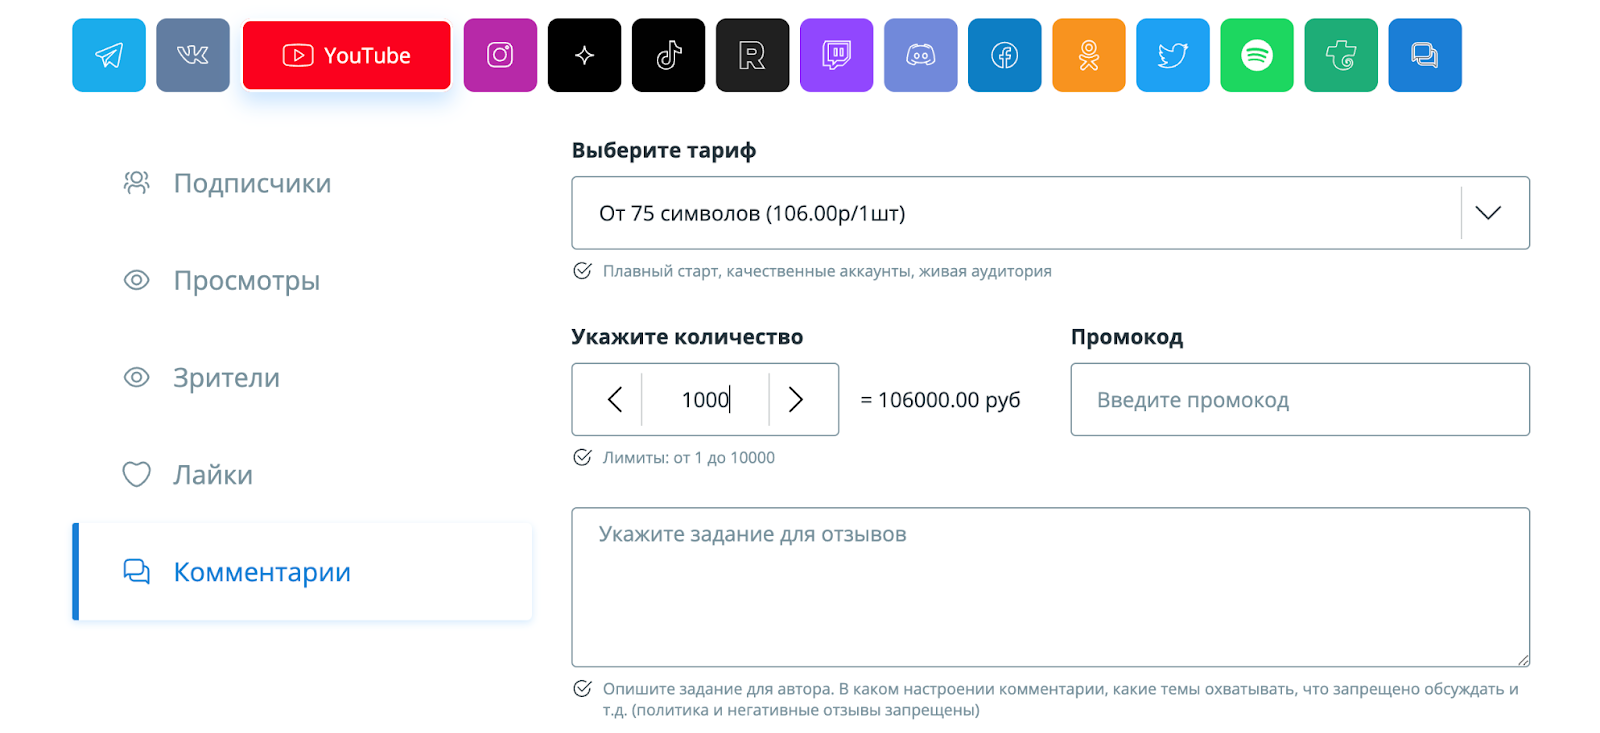Select the Spotify platform icon

tap(1257, 55)
